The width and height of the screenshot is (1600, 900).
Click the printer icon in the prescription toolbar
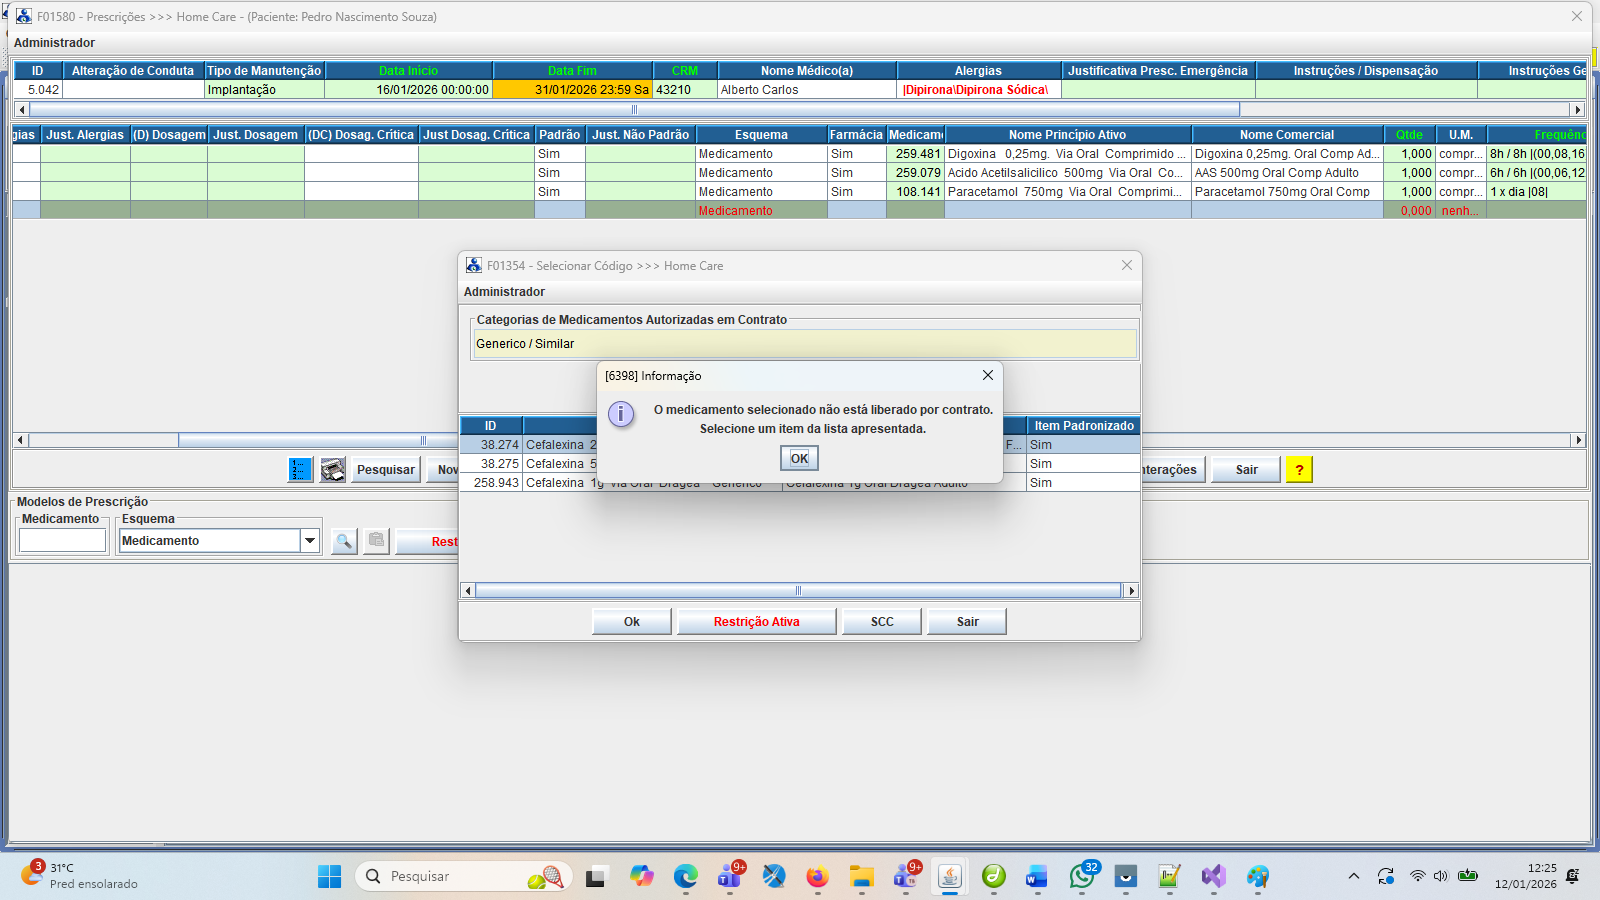[333, 470]
